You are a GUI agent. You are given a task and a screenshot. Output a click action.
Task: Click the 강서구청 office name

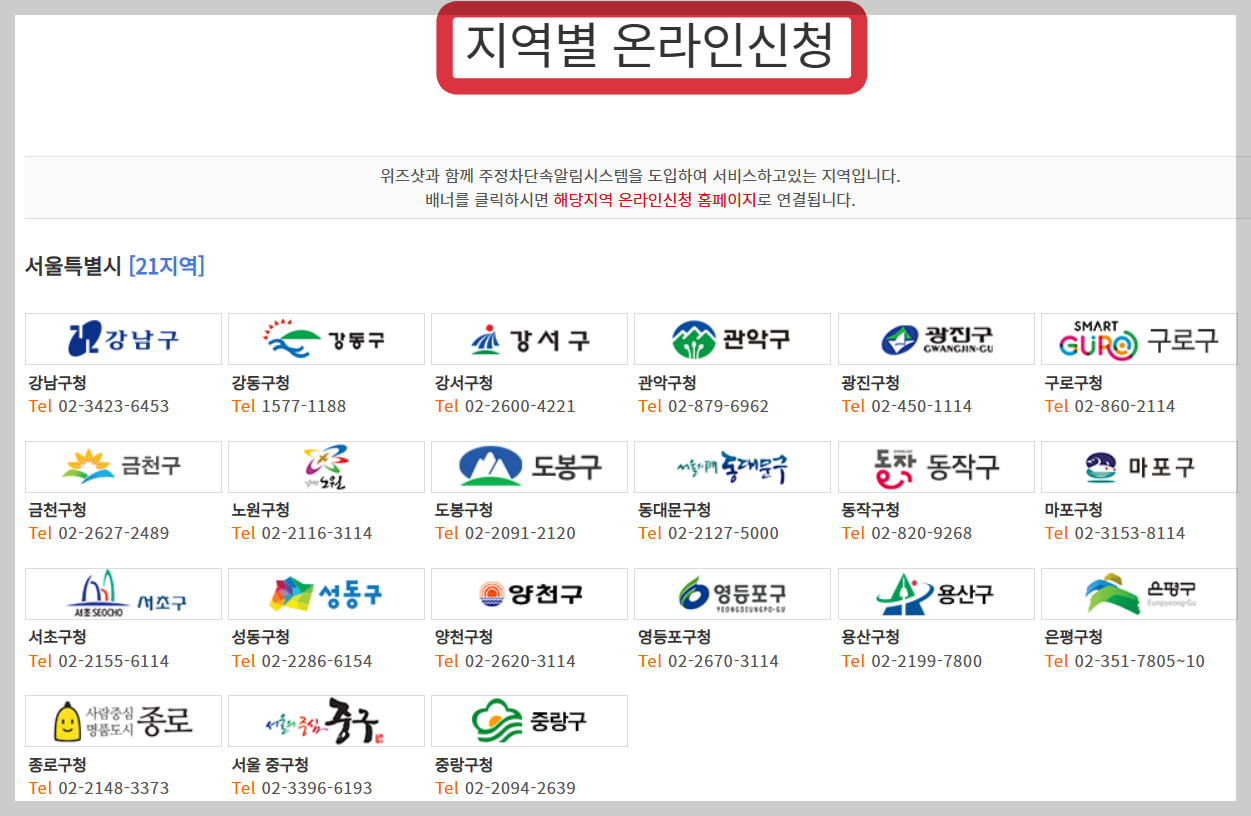click(464, 383)
